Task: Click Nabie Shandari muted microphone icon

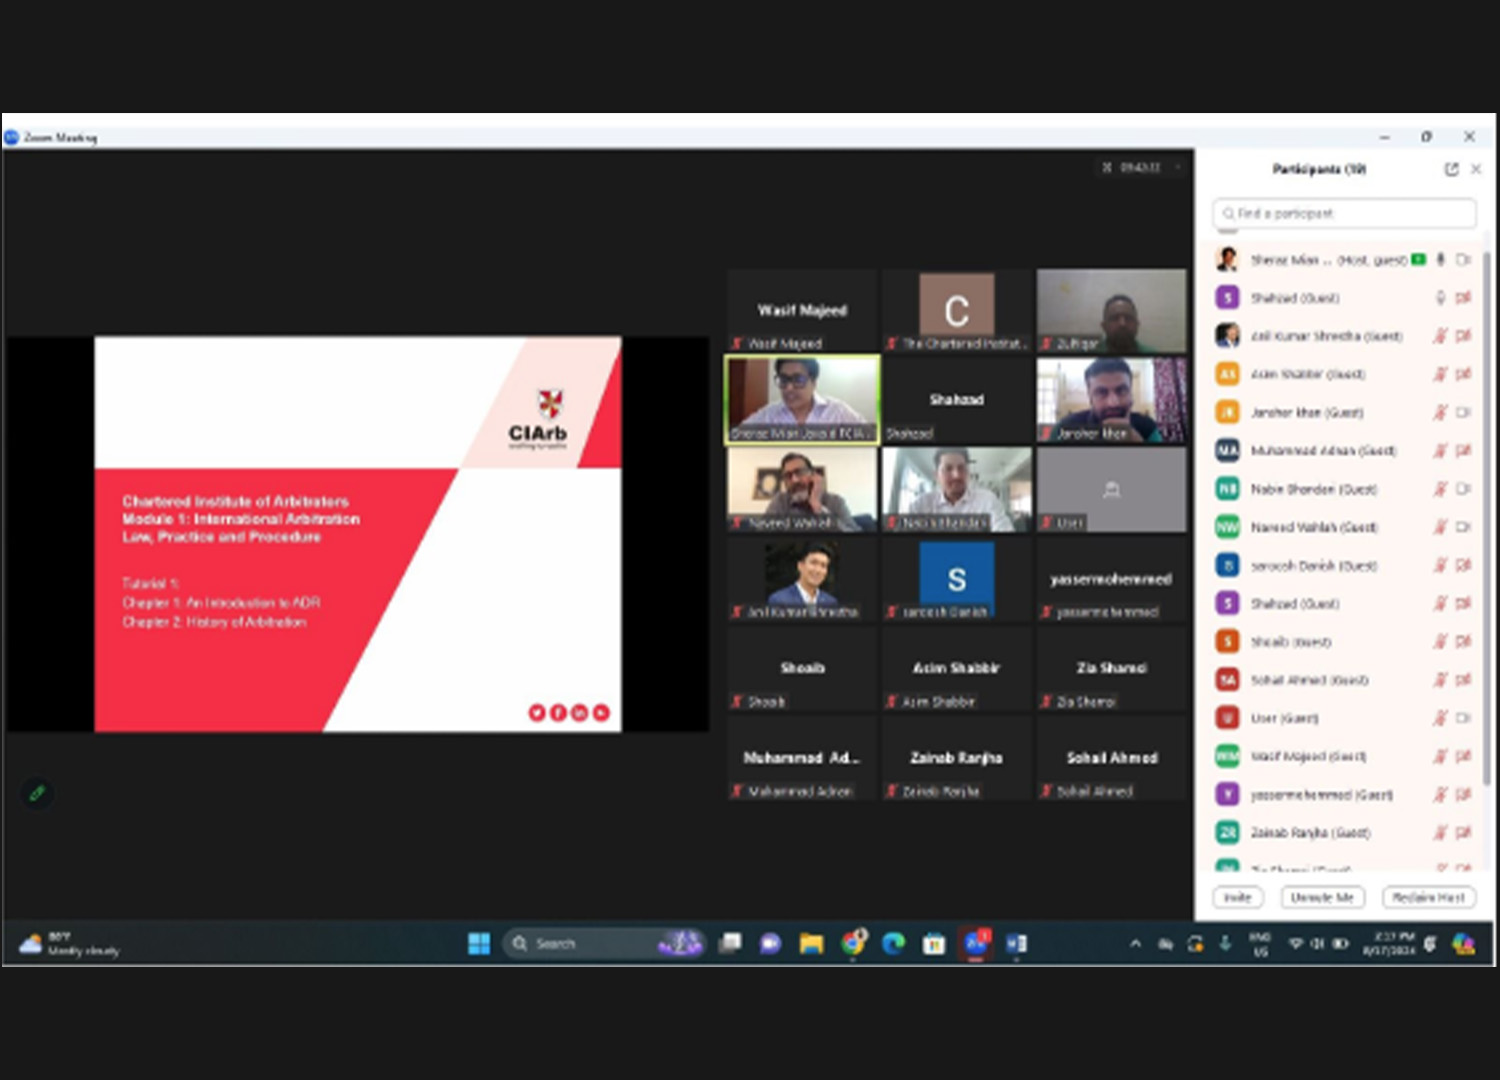Action: coord(1440,489)
